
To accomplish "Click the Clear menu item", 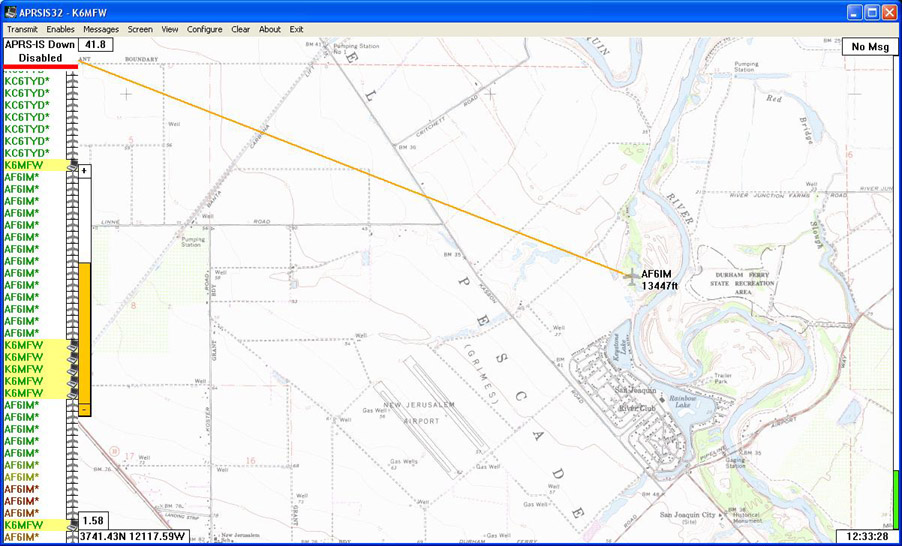I will [x=240, y=29].
